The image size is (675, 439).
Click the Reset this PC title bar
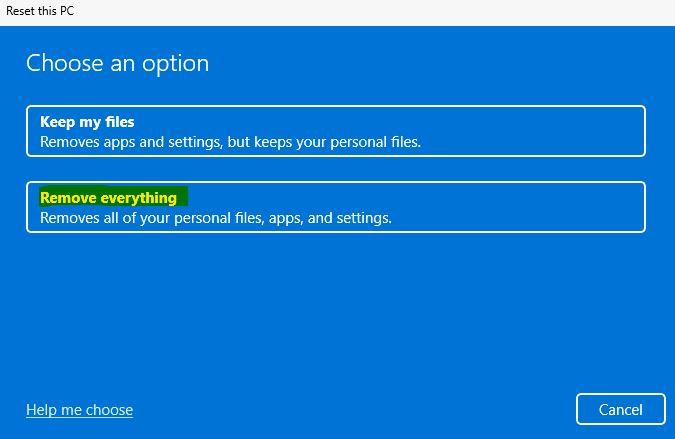[x=338, y=12]
